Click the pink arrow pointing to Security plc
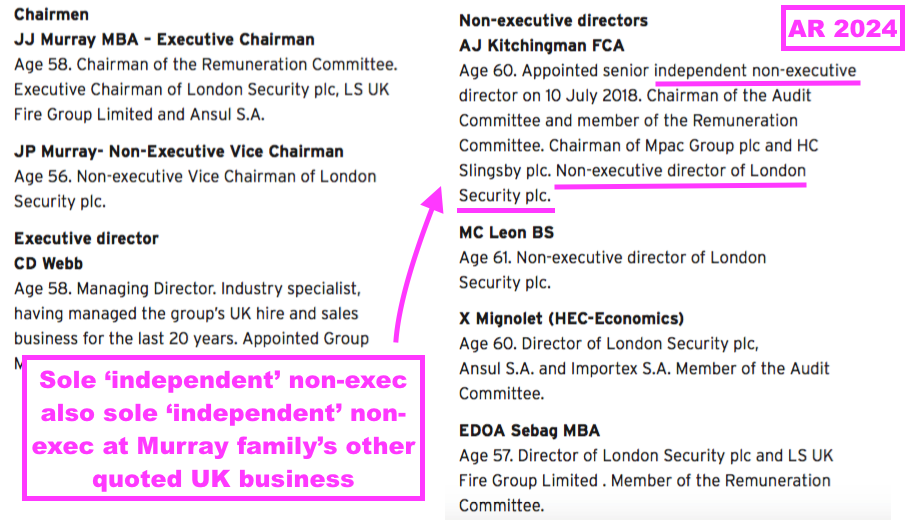 [418, 264]
